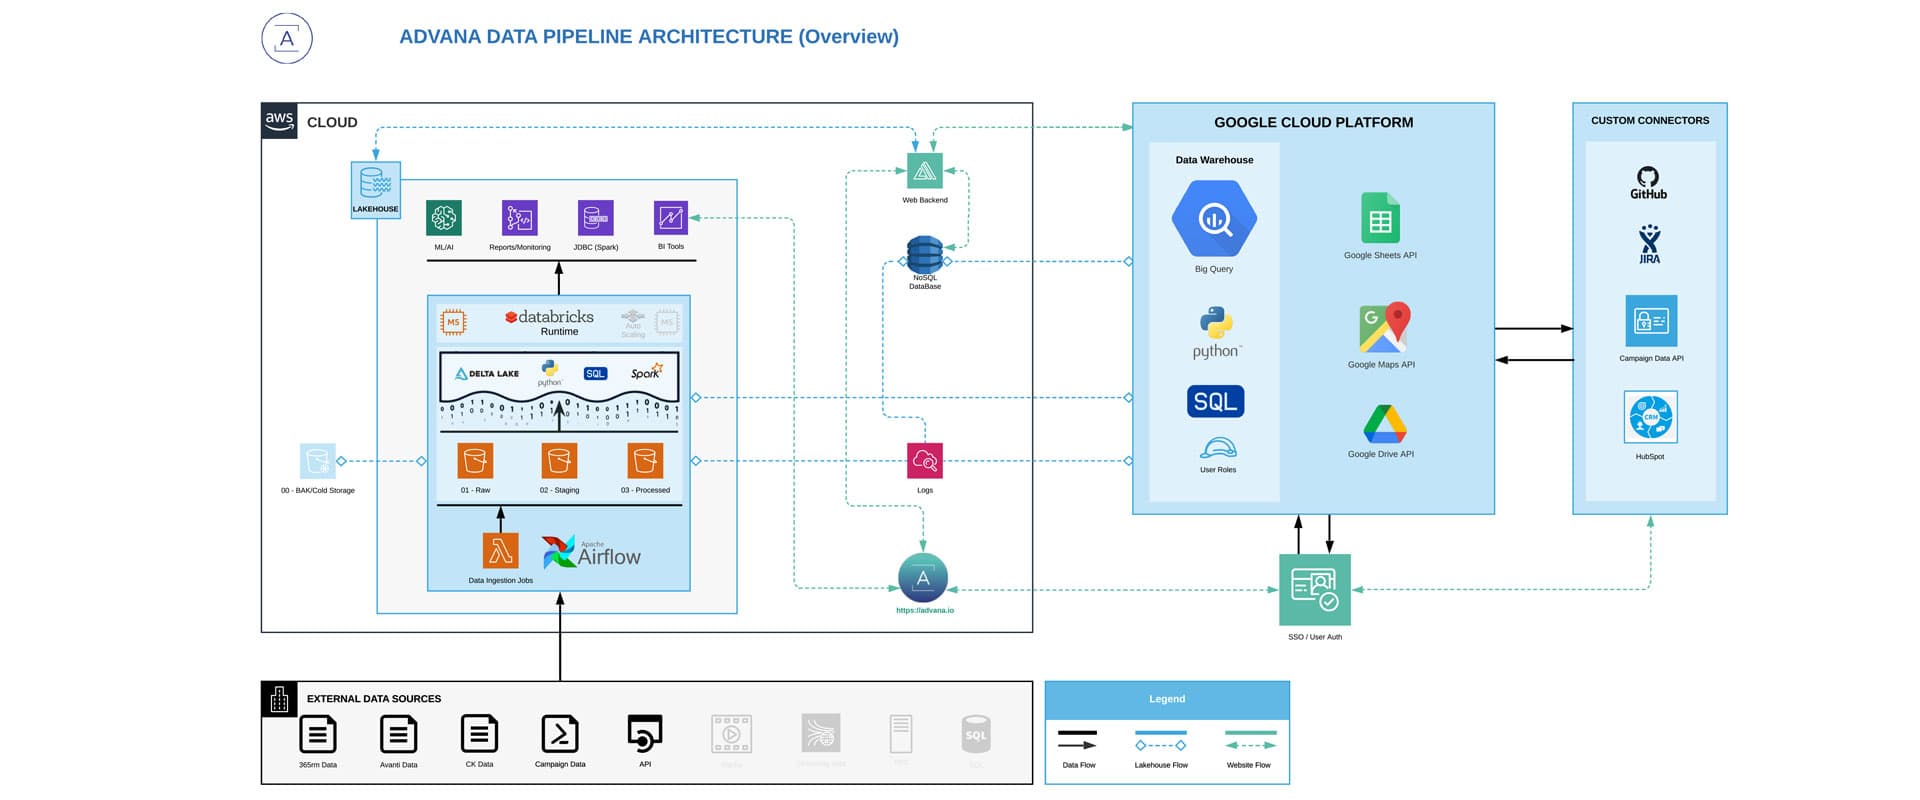
Task: Click the 03 - Processed bucket icon
Action: coord(645,461)
